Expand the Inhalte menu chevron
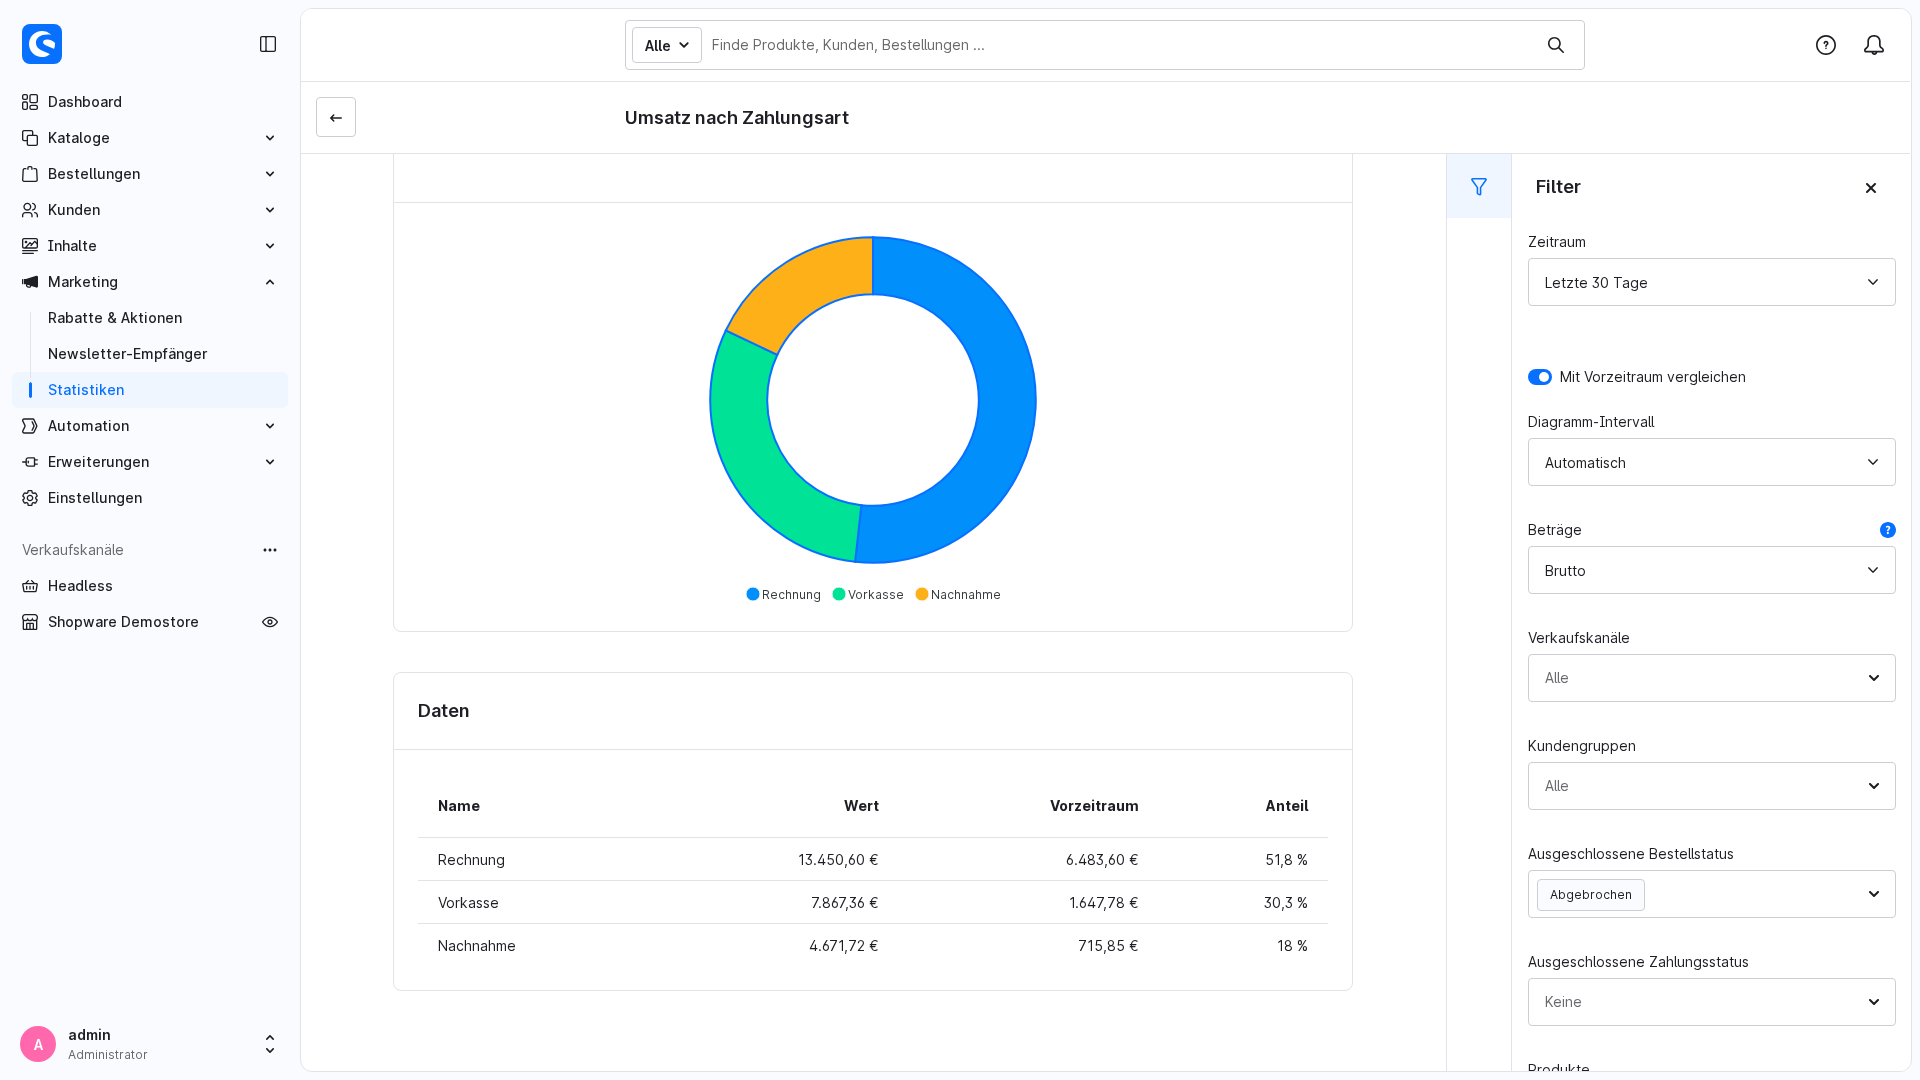Image resolution: width=1920 pixels, height=1080 pixels. click(270, 246)
